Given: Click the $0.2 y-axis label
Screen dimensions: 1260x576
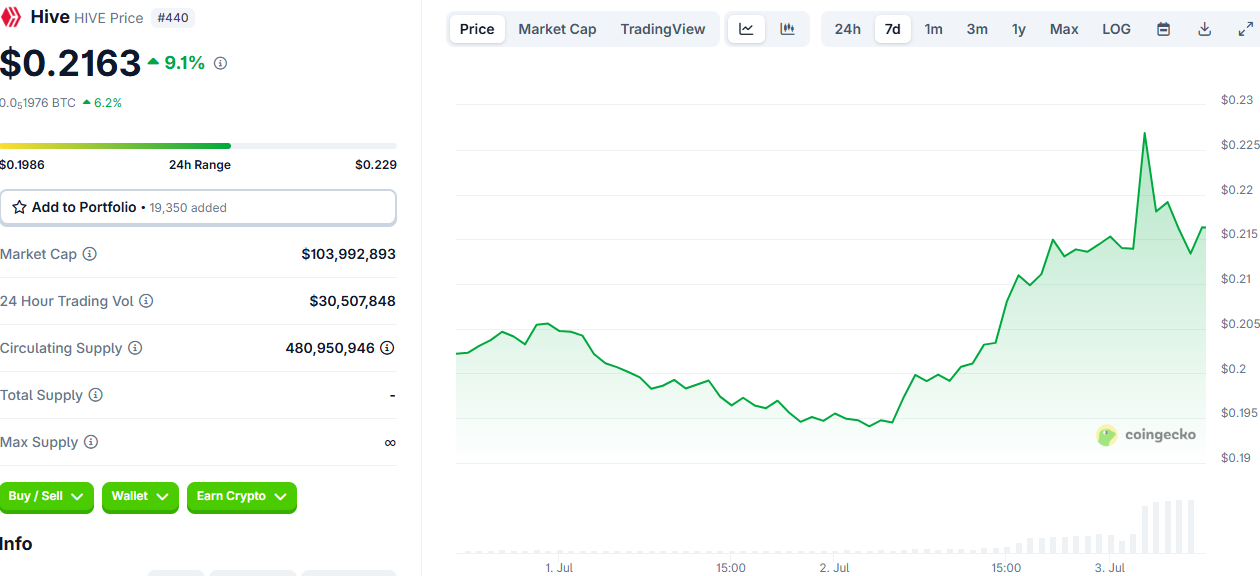Looking at the screenshot, I should click(1232, 369).
